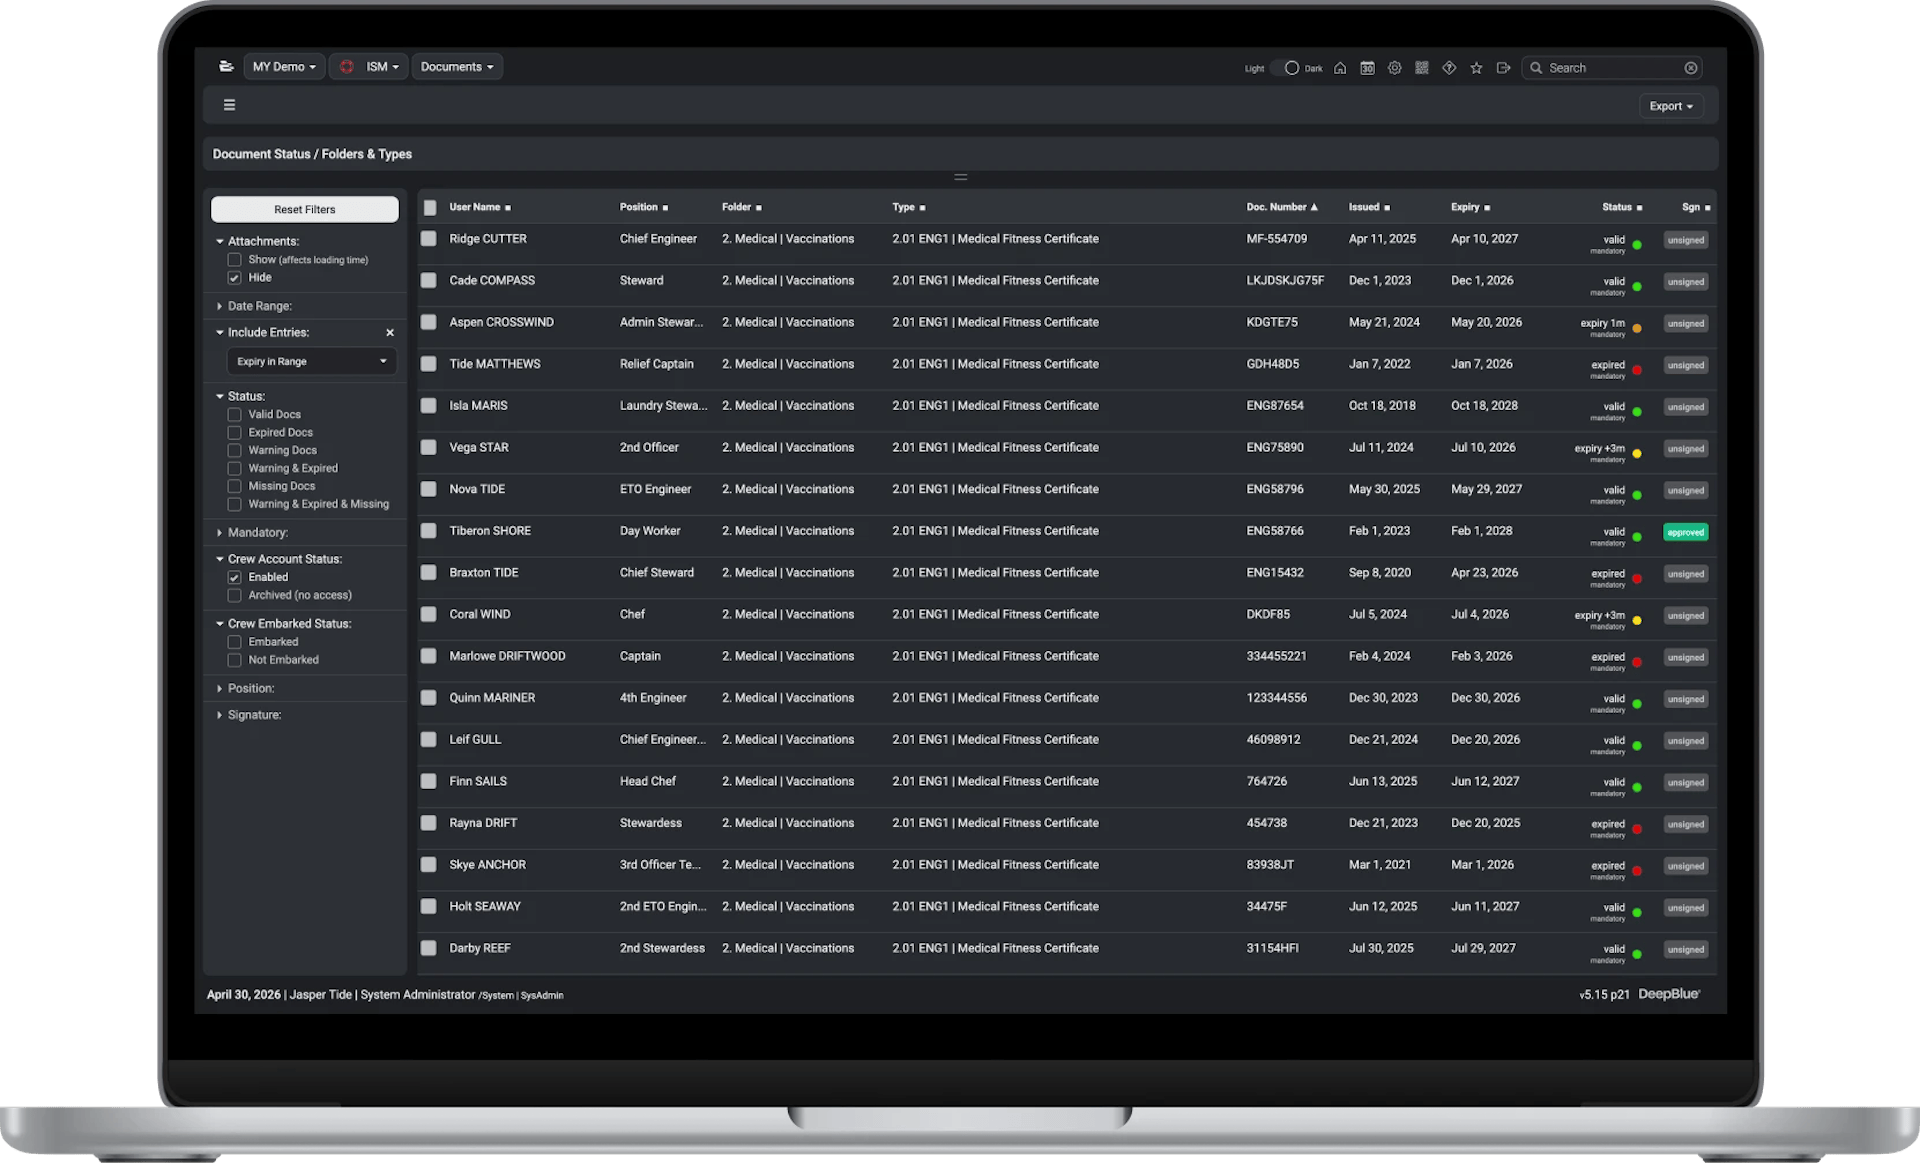Collapse the Crew Embarked Status section
1920x1163 pixels.
(x=284, y=624)
